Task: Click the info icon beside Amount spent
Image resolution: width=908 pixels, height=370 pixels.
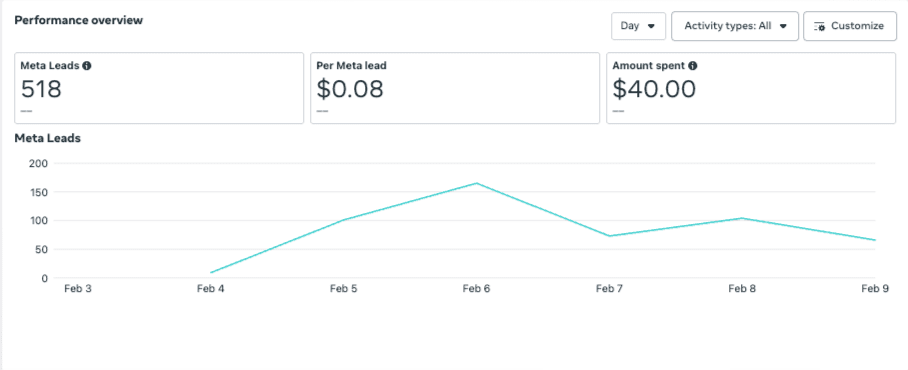Action: (693, 65)
